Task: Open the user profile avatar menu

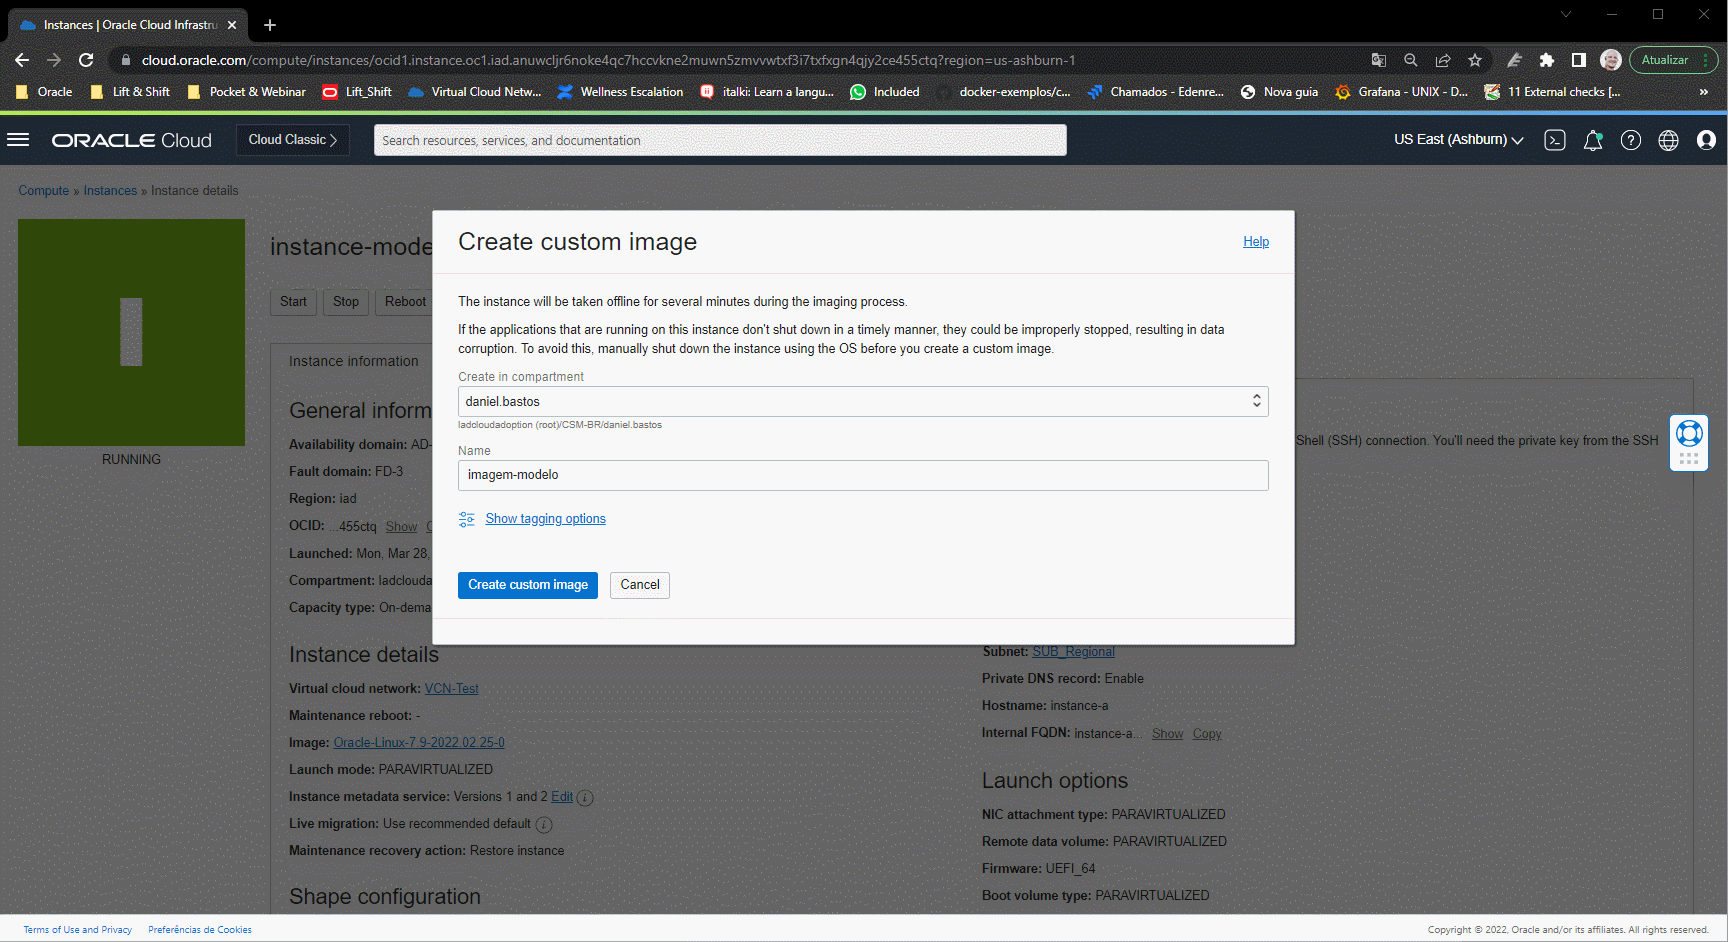Action: click(1706, 140)
